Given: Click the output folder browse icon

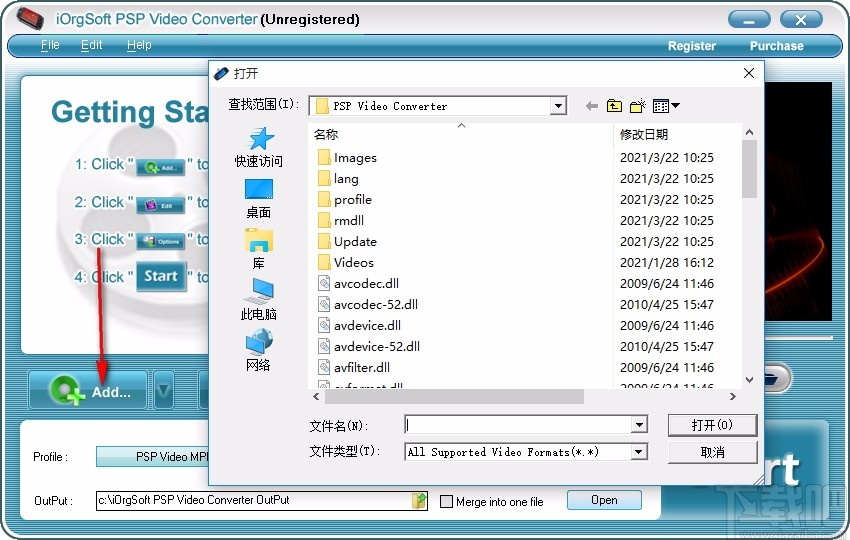Looking at the screenshot, I should click(419, 500).
